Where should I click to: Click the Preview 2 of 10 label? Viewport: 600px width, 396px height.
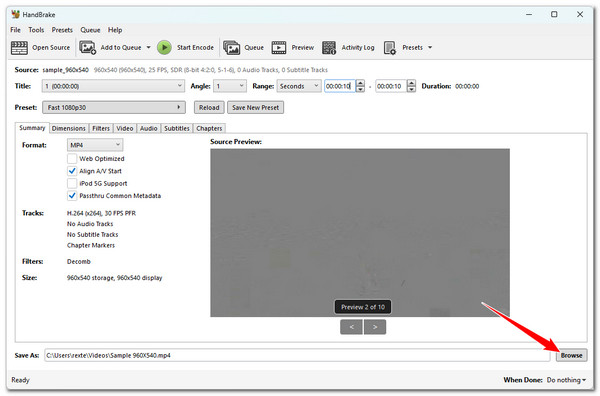363,307
